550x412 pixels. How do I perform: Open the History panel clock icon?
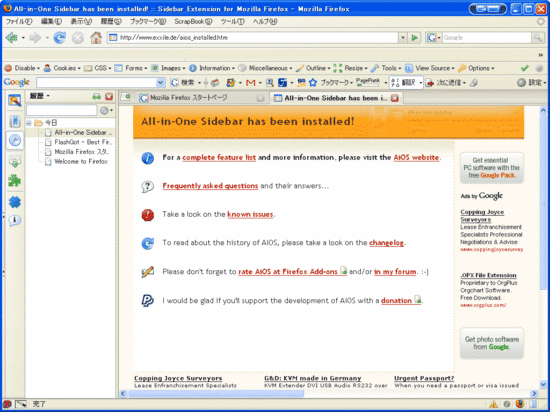click(x=15, y=140)
